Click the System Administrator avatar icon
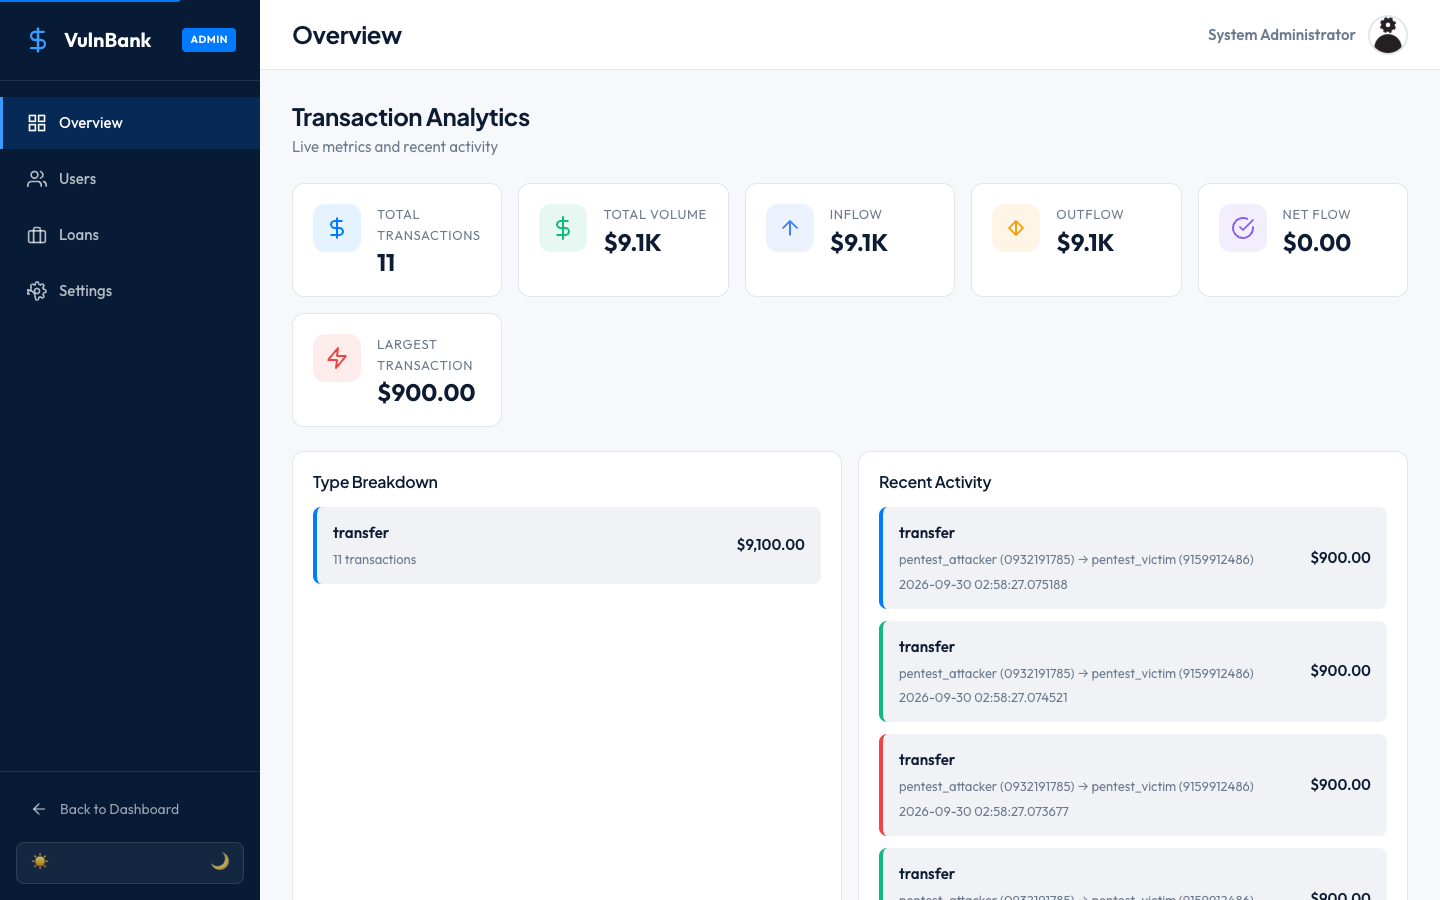 coord(1388,35)
